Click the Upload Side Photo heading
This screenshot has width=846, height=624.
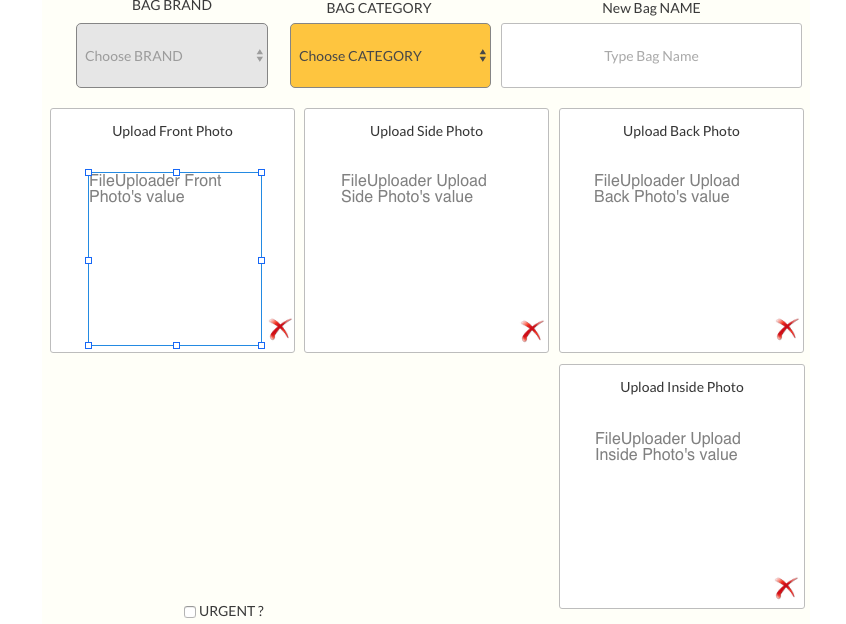click(426, 131)
